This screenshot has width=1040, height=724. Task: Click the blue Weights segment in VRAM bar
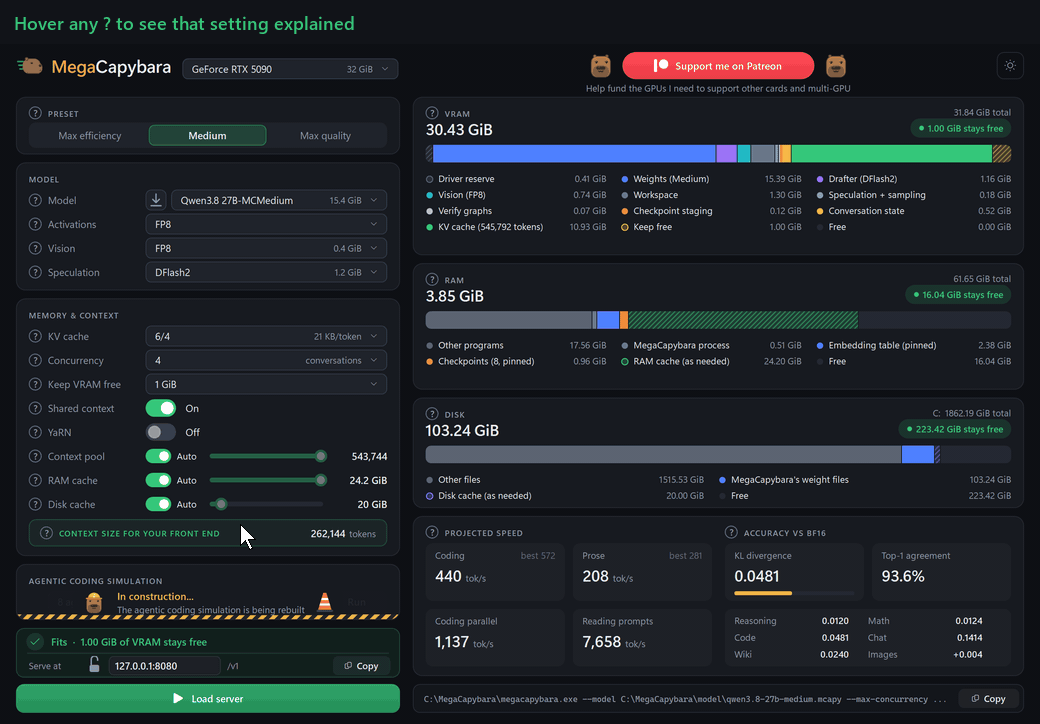coord(574,154)
